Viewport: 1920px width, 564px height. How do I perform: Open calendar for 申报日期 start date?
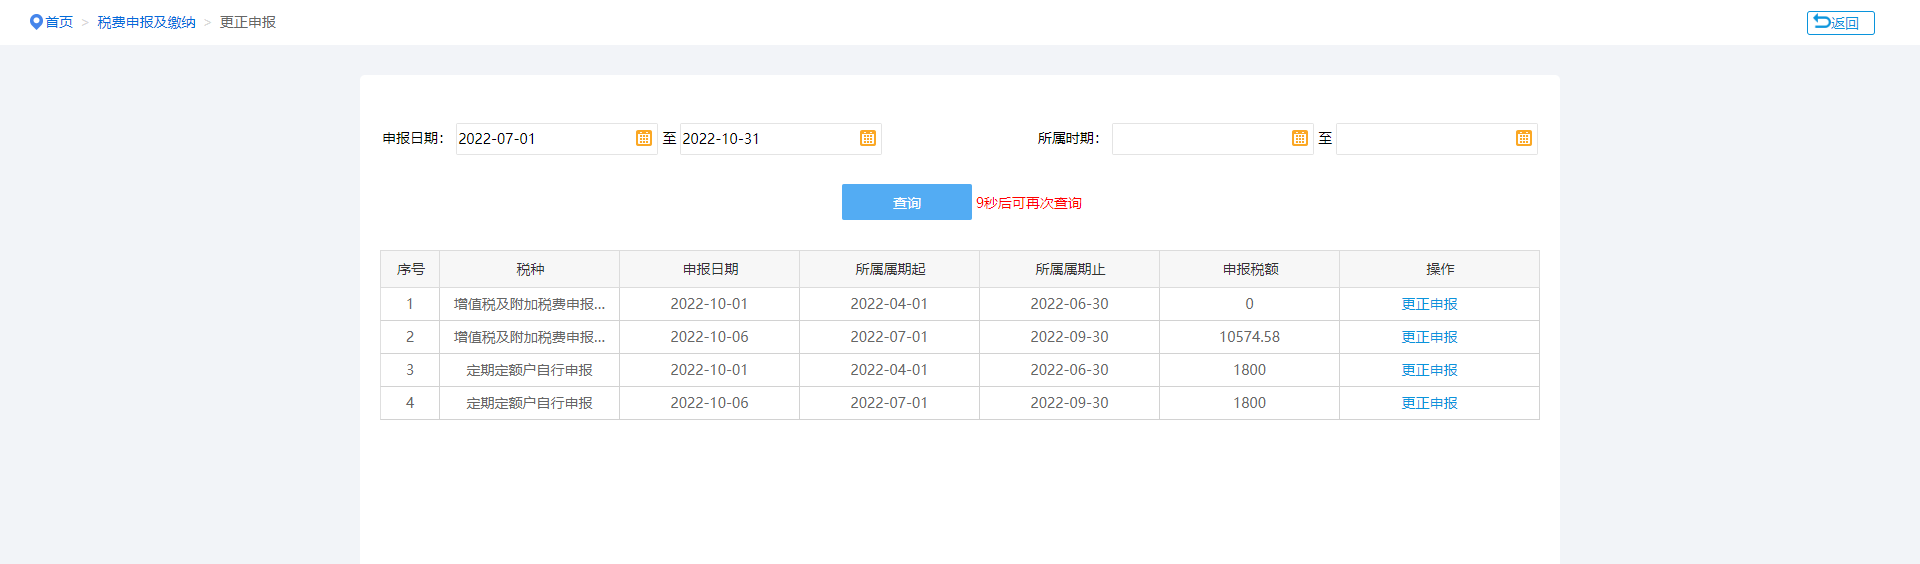click(644, 138)
